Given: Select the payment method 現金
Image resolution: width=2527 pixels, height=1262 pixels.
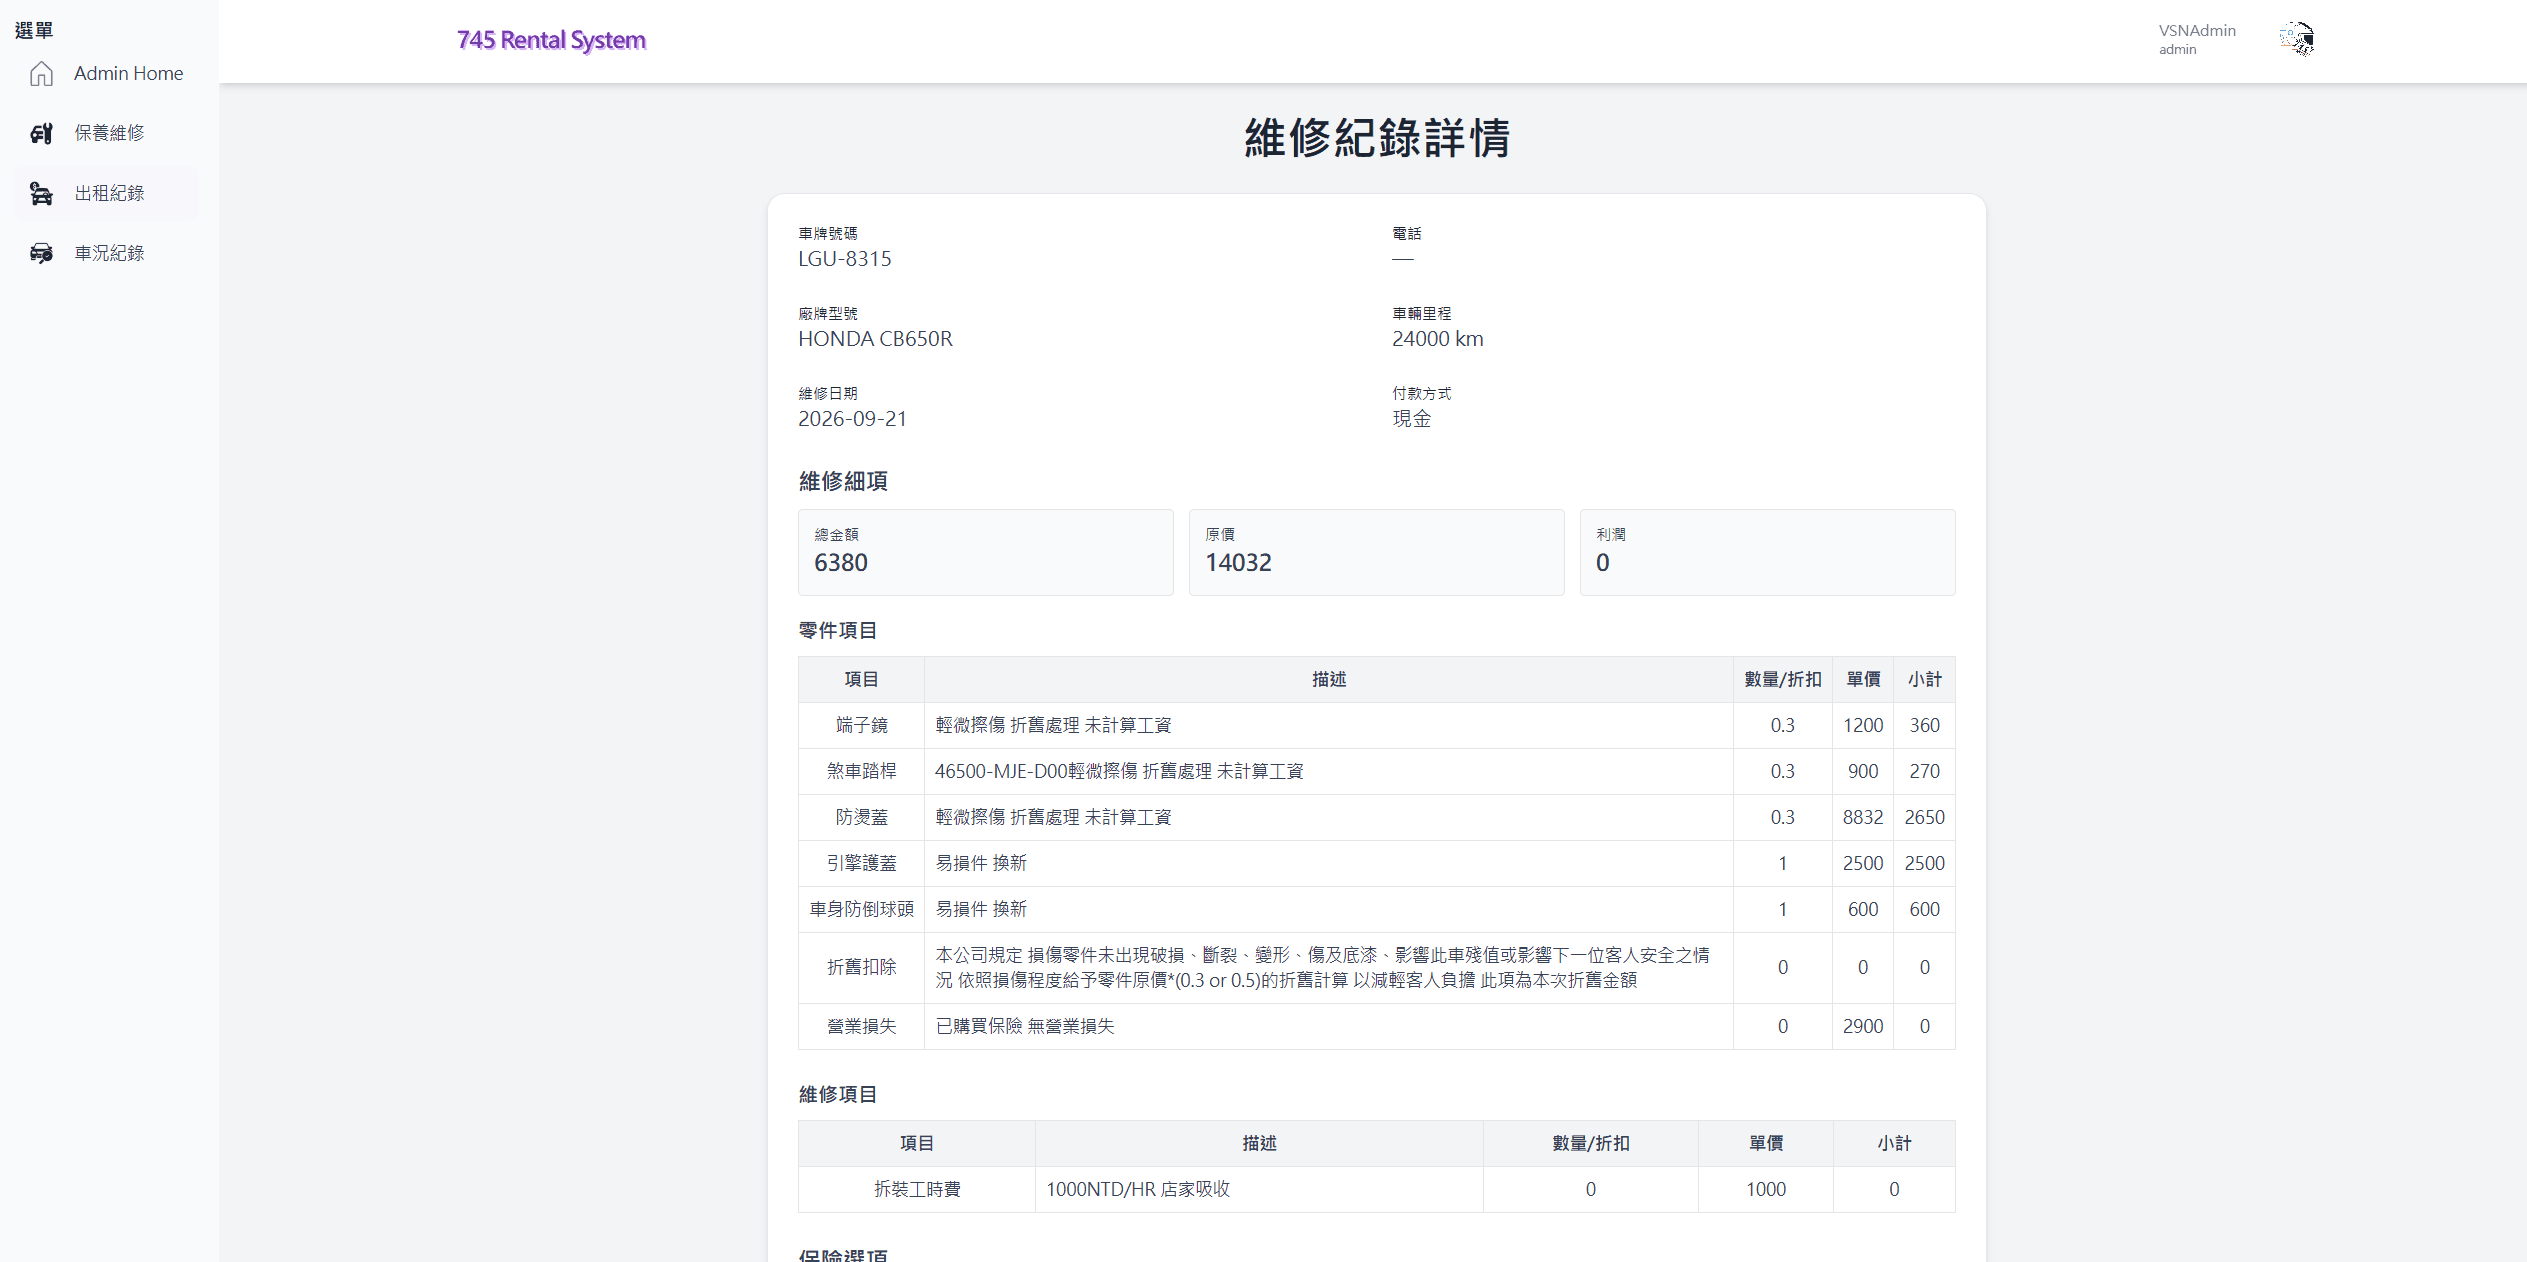Looking at the screenshot, I should 1412,419.
